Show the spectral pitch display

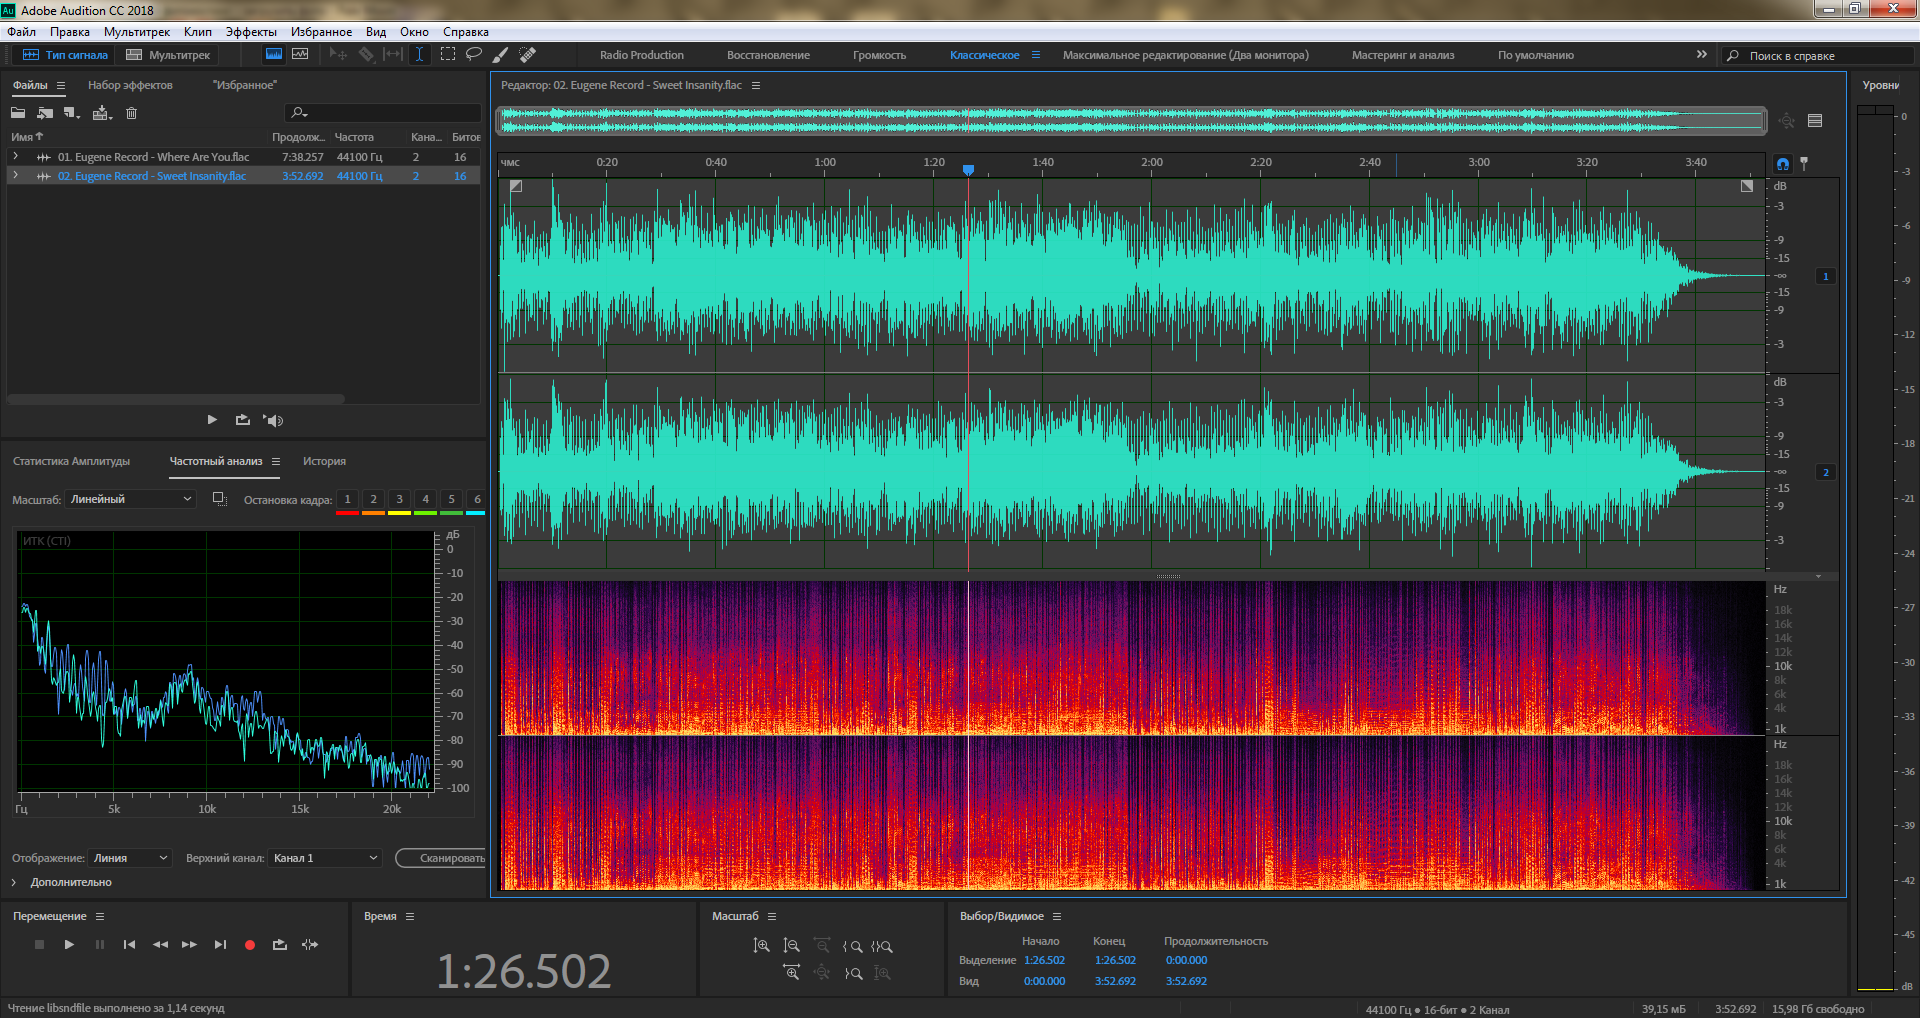coord(300,55)
